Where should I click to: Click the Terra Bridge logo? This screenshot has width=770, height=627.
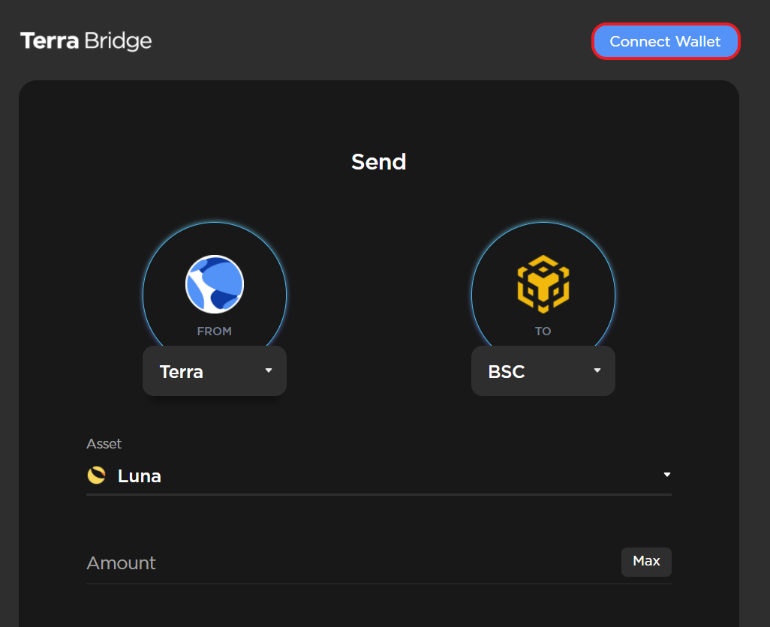[86, 41]
